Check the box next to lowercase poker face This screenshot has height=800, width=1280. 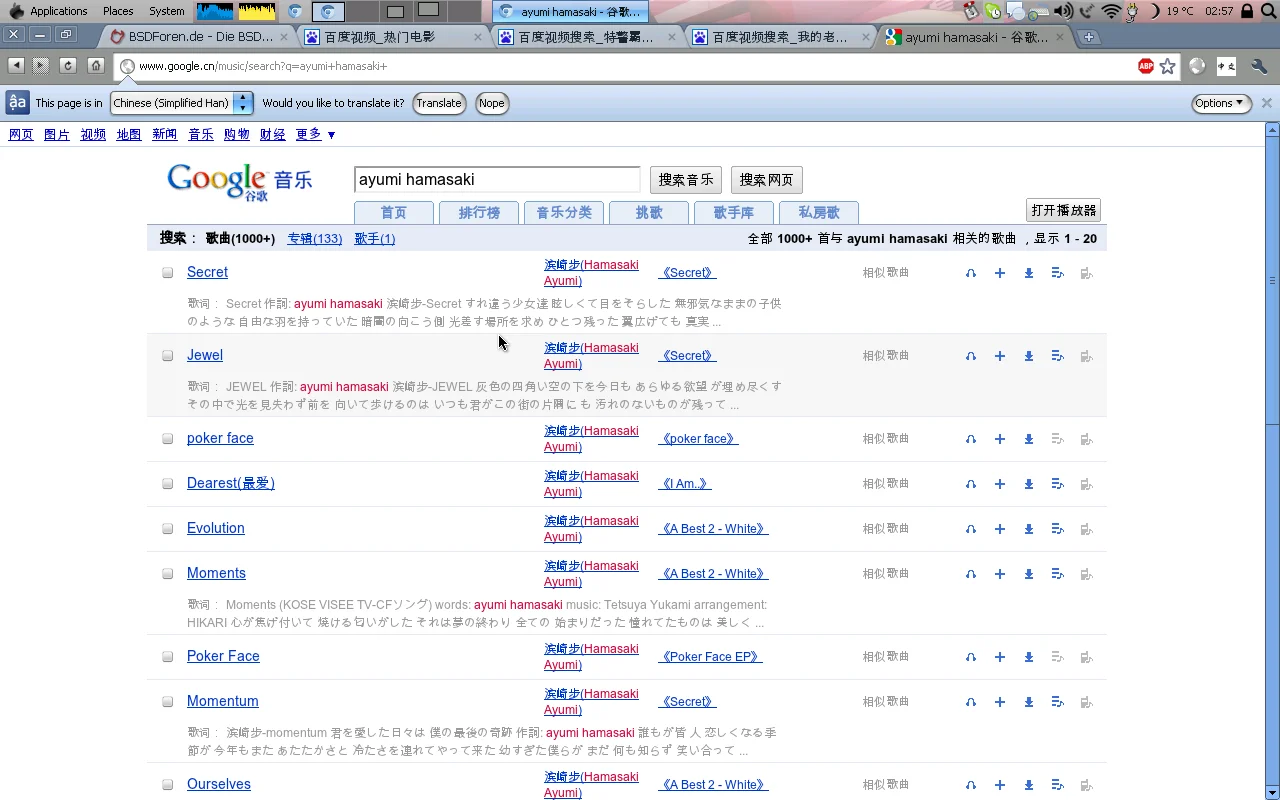[x=168, y=439]
